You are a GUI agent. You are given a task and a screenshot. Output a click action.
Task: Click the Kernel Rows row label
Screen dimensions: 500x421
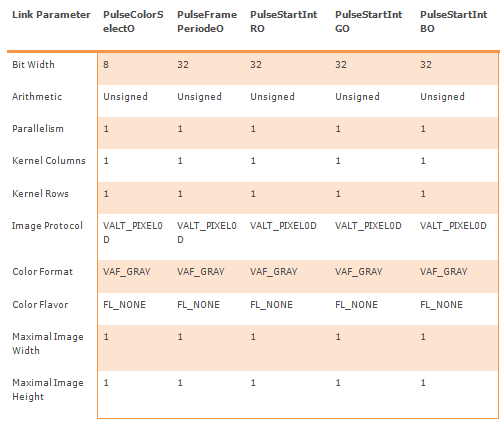pos(40,193)
